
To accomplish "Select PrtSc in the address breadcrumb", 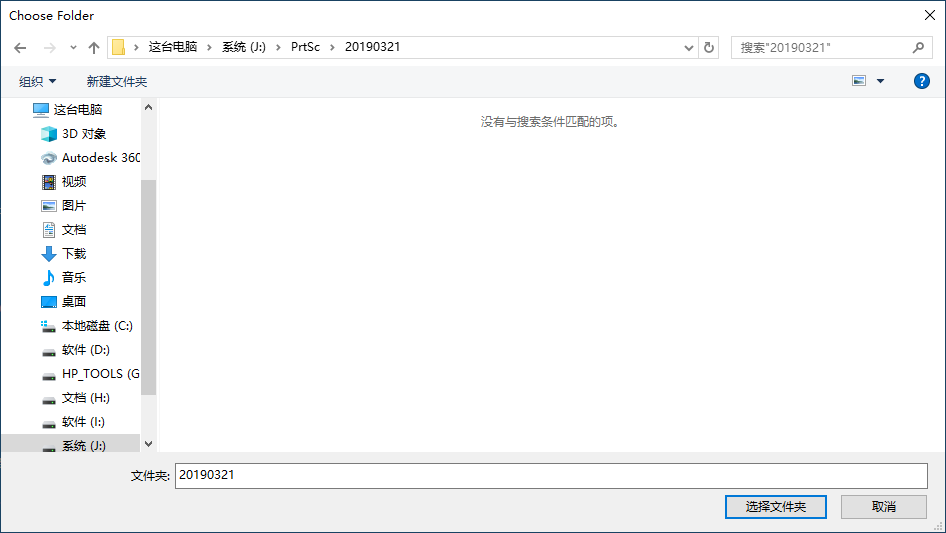I will tap(305, 47).
